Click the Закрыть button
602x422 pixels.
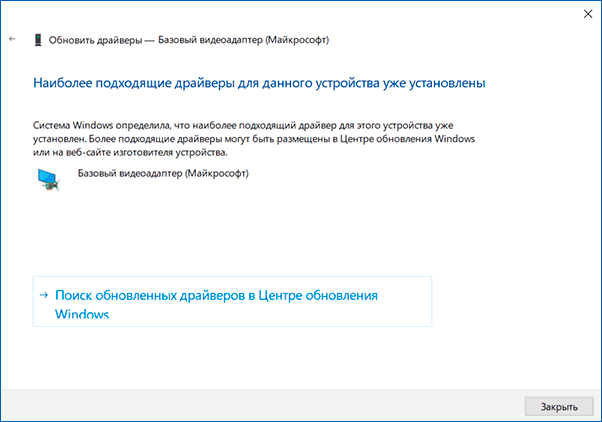coord(559,407)
